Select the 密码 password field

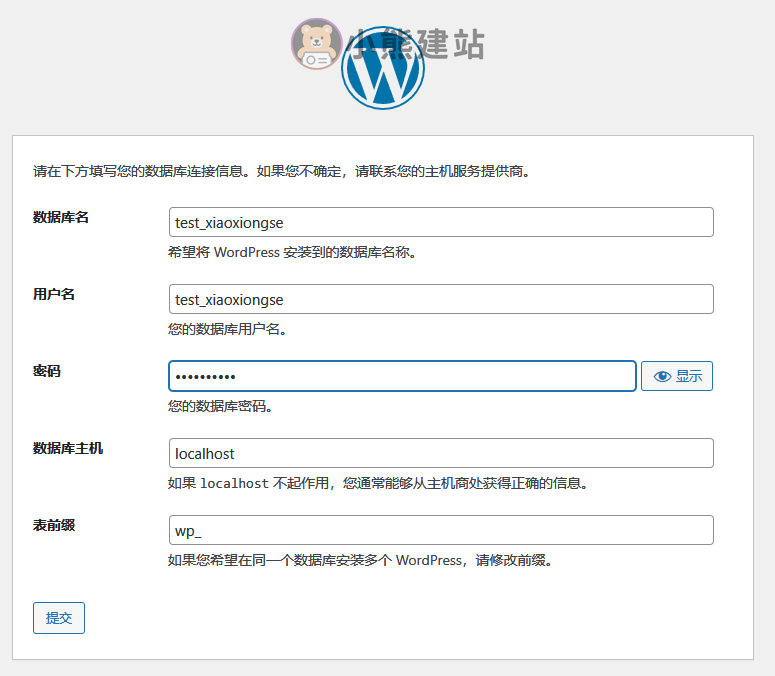pyautogui.click(x=401, y=376)
